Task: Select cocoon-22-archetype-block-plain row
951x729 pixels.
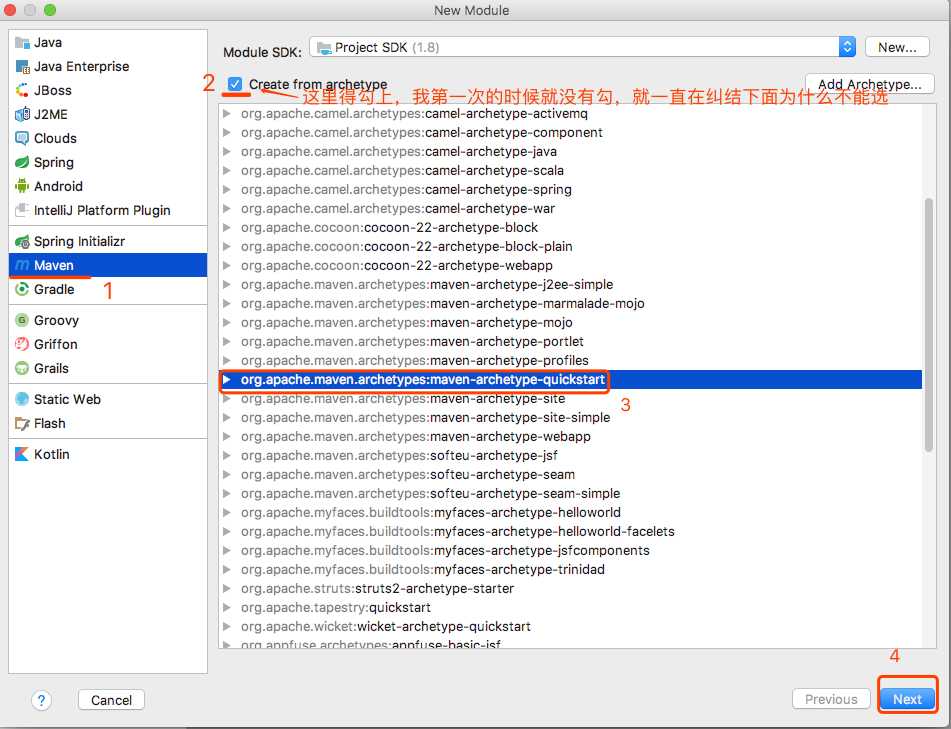Action: click(570, 246)
